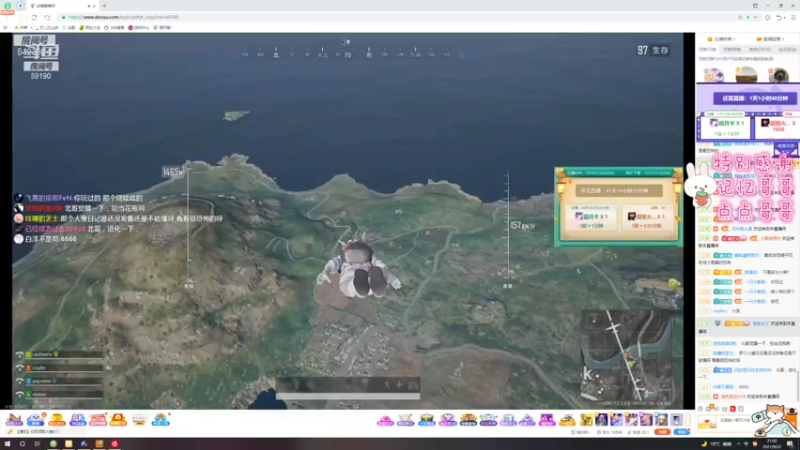Click the orange fox mascot widget
This screenshot has width=800, height=450.
click(x=778, y=420)
